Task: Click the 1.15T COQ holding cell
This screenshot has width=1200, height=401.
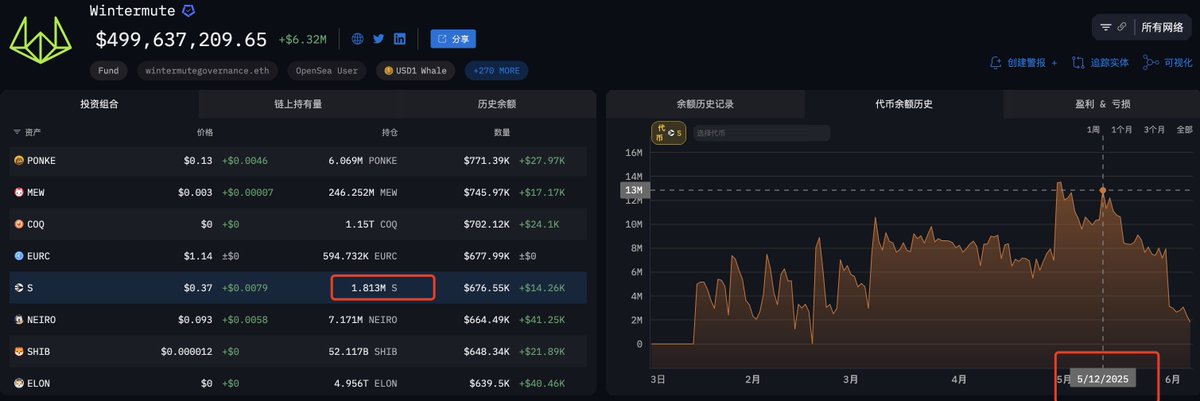Action: coord(371,224)
